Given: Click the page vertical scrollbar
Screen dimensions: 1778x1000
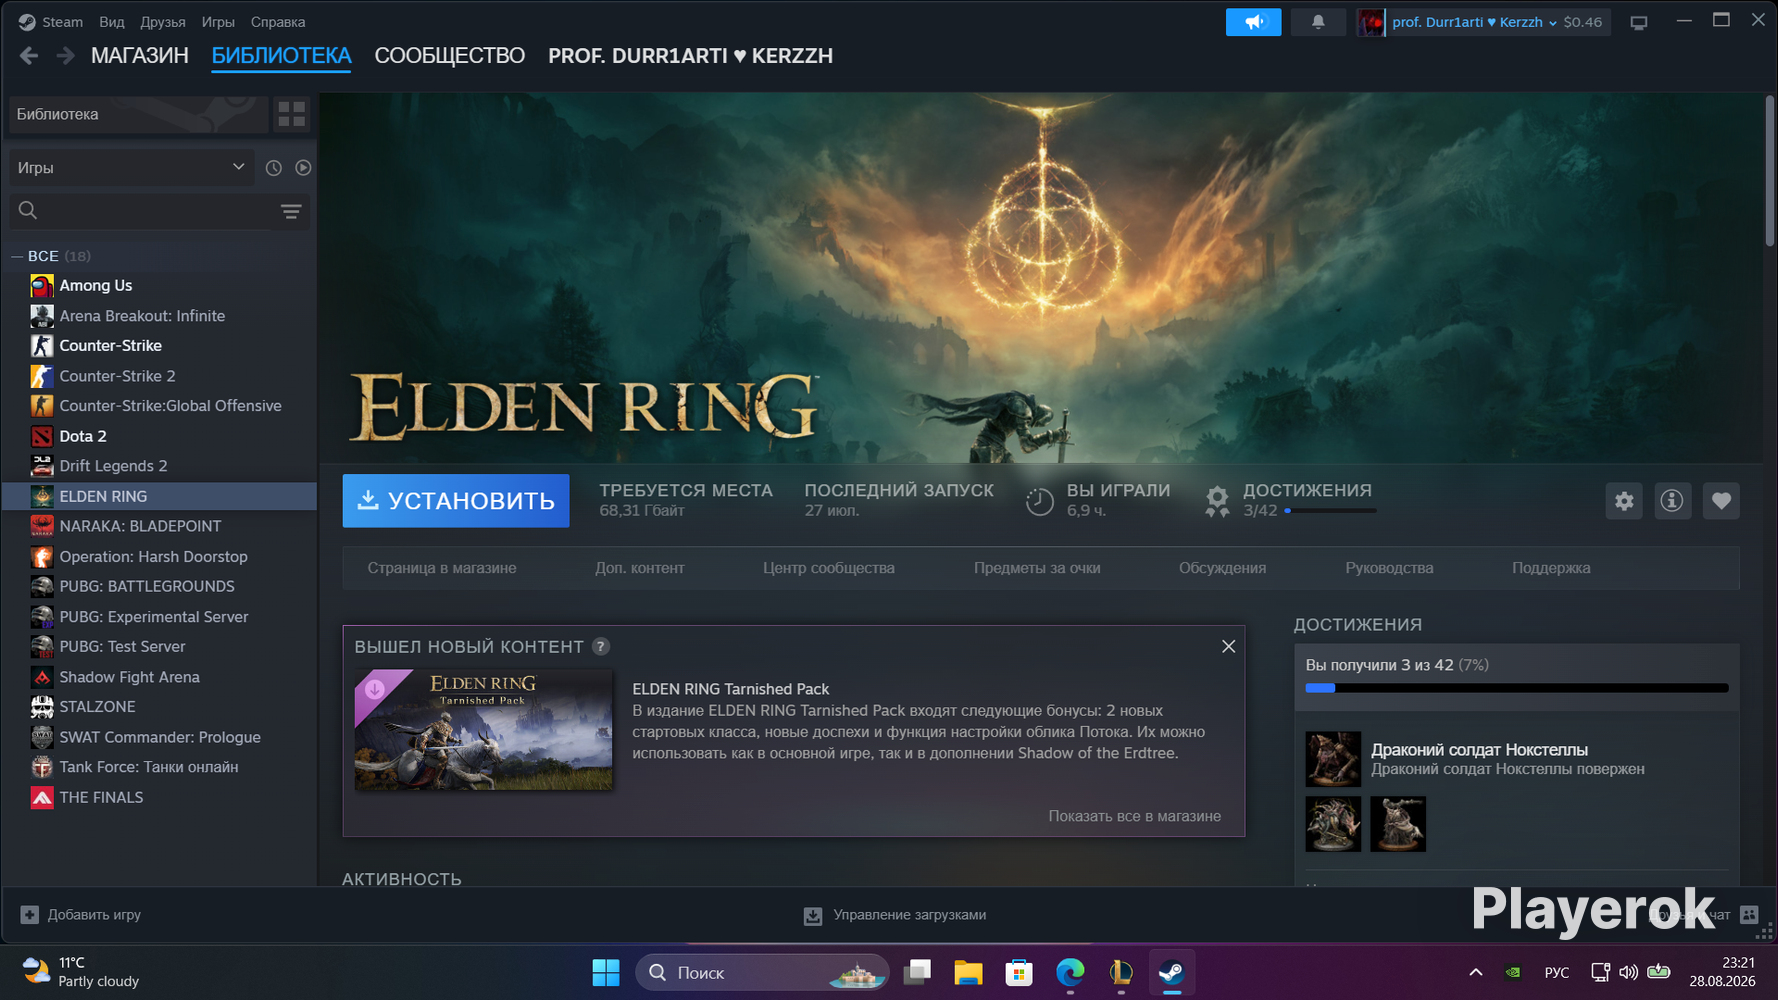Looking at the screenshot, I should pos(1769,170).
